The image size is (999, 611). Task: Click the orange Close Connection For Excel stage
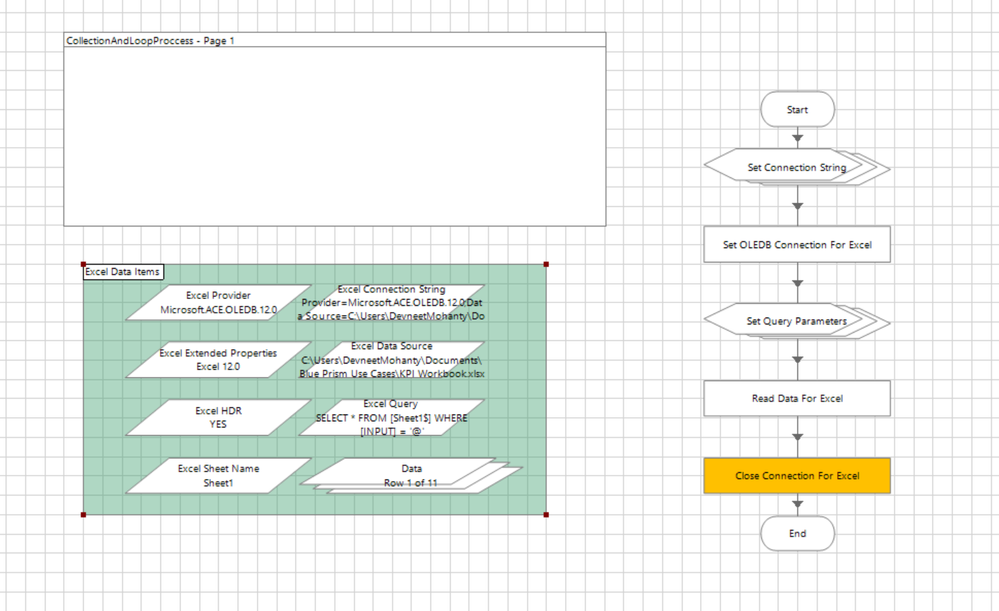[796, 476]
